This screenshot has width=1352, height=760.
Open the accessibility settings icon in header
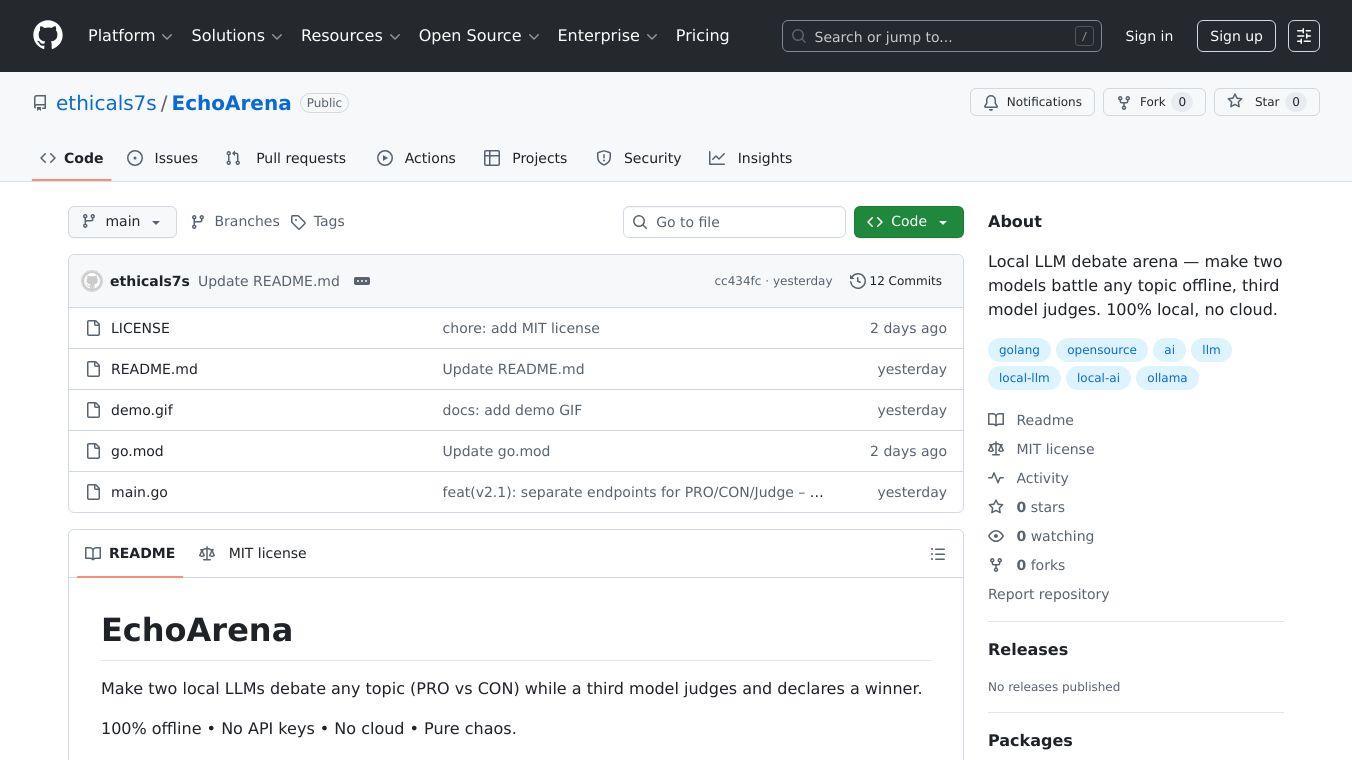coord(1303,36)
